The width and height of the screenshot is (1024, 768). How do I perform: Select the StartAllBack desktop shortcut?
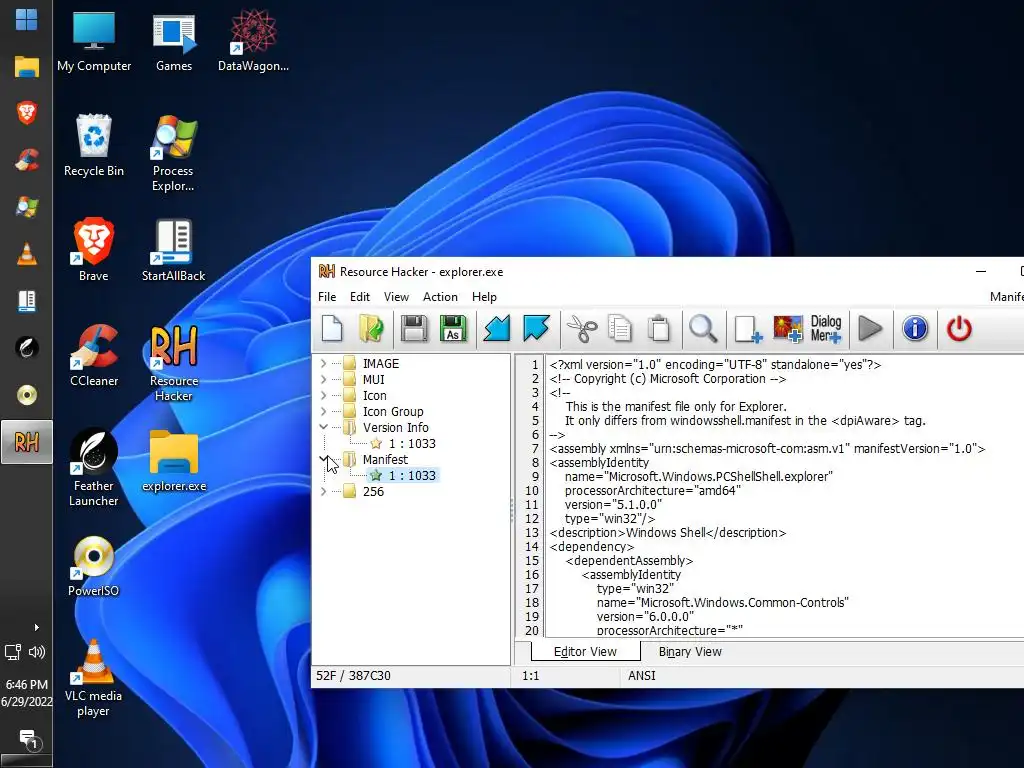click(x=173, y=250)
